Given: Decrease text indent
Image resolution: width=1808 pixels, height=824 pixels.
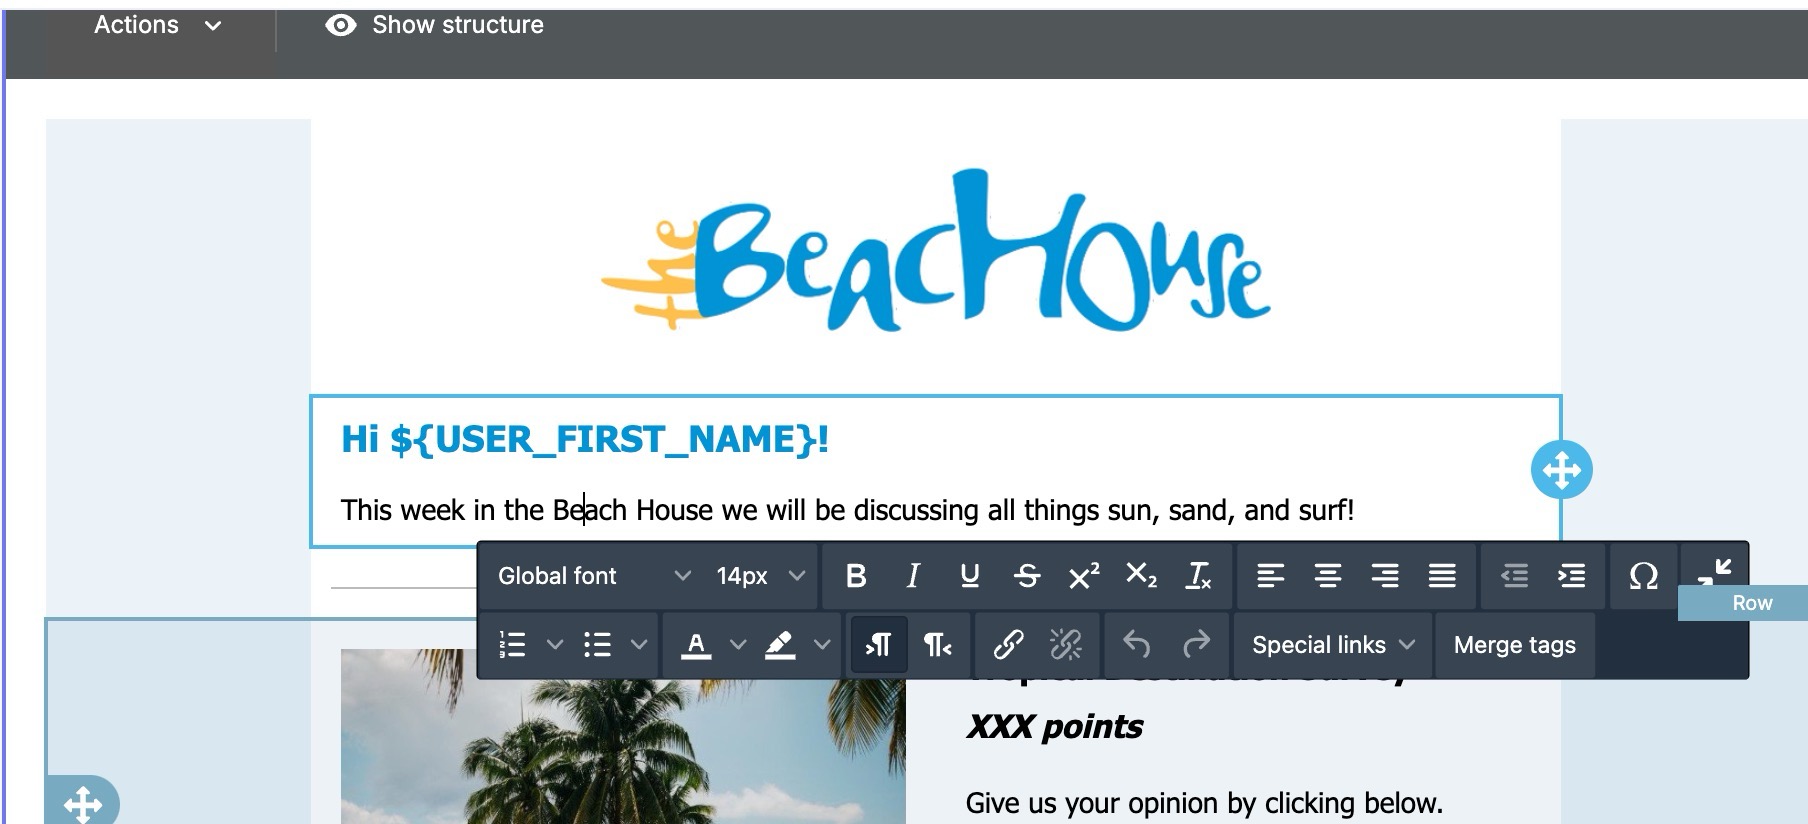Looking at the screenshot, I should (1514, 576).
